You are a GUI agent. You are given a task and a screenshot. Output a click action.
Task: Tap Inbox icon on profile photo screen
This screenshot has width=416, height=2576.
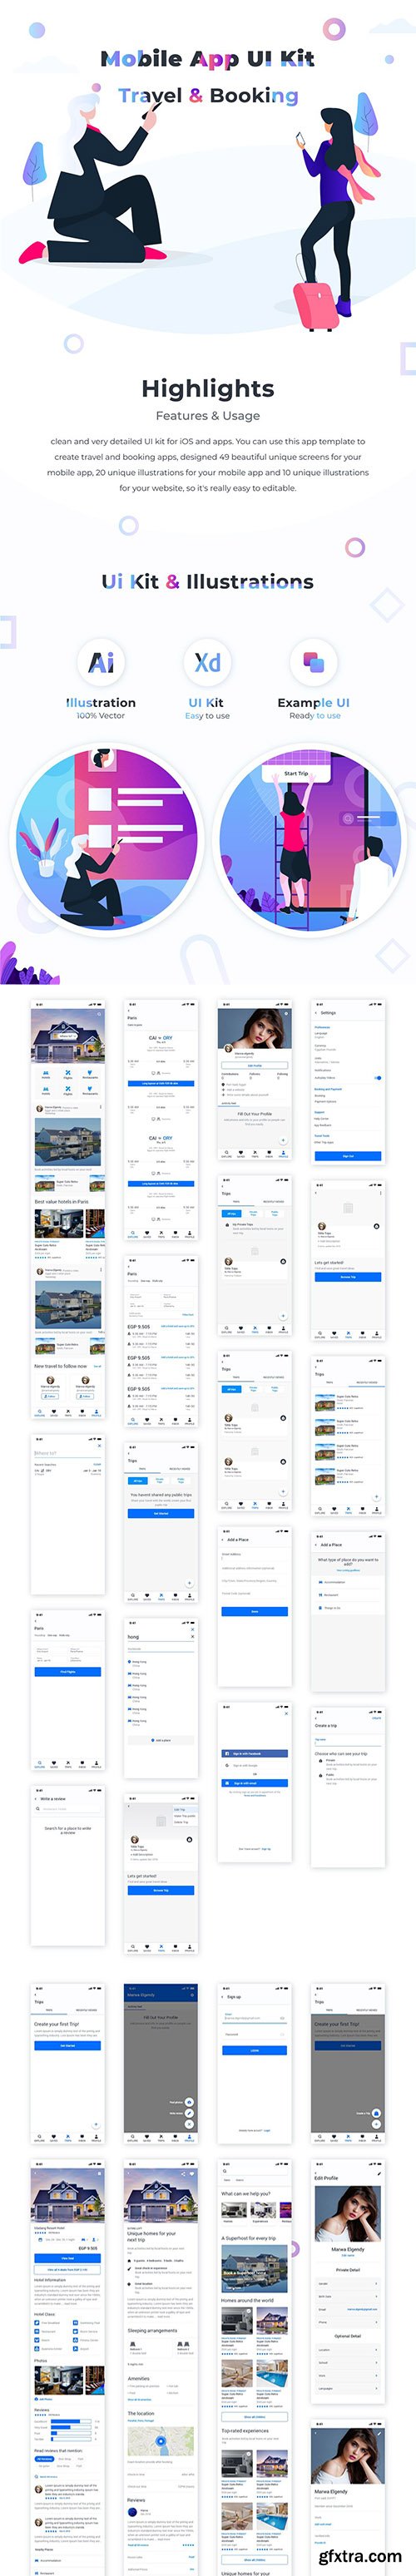click(x=269, y=1153)
